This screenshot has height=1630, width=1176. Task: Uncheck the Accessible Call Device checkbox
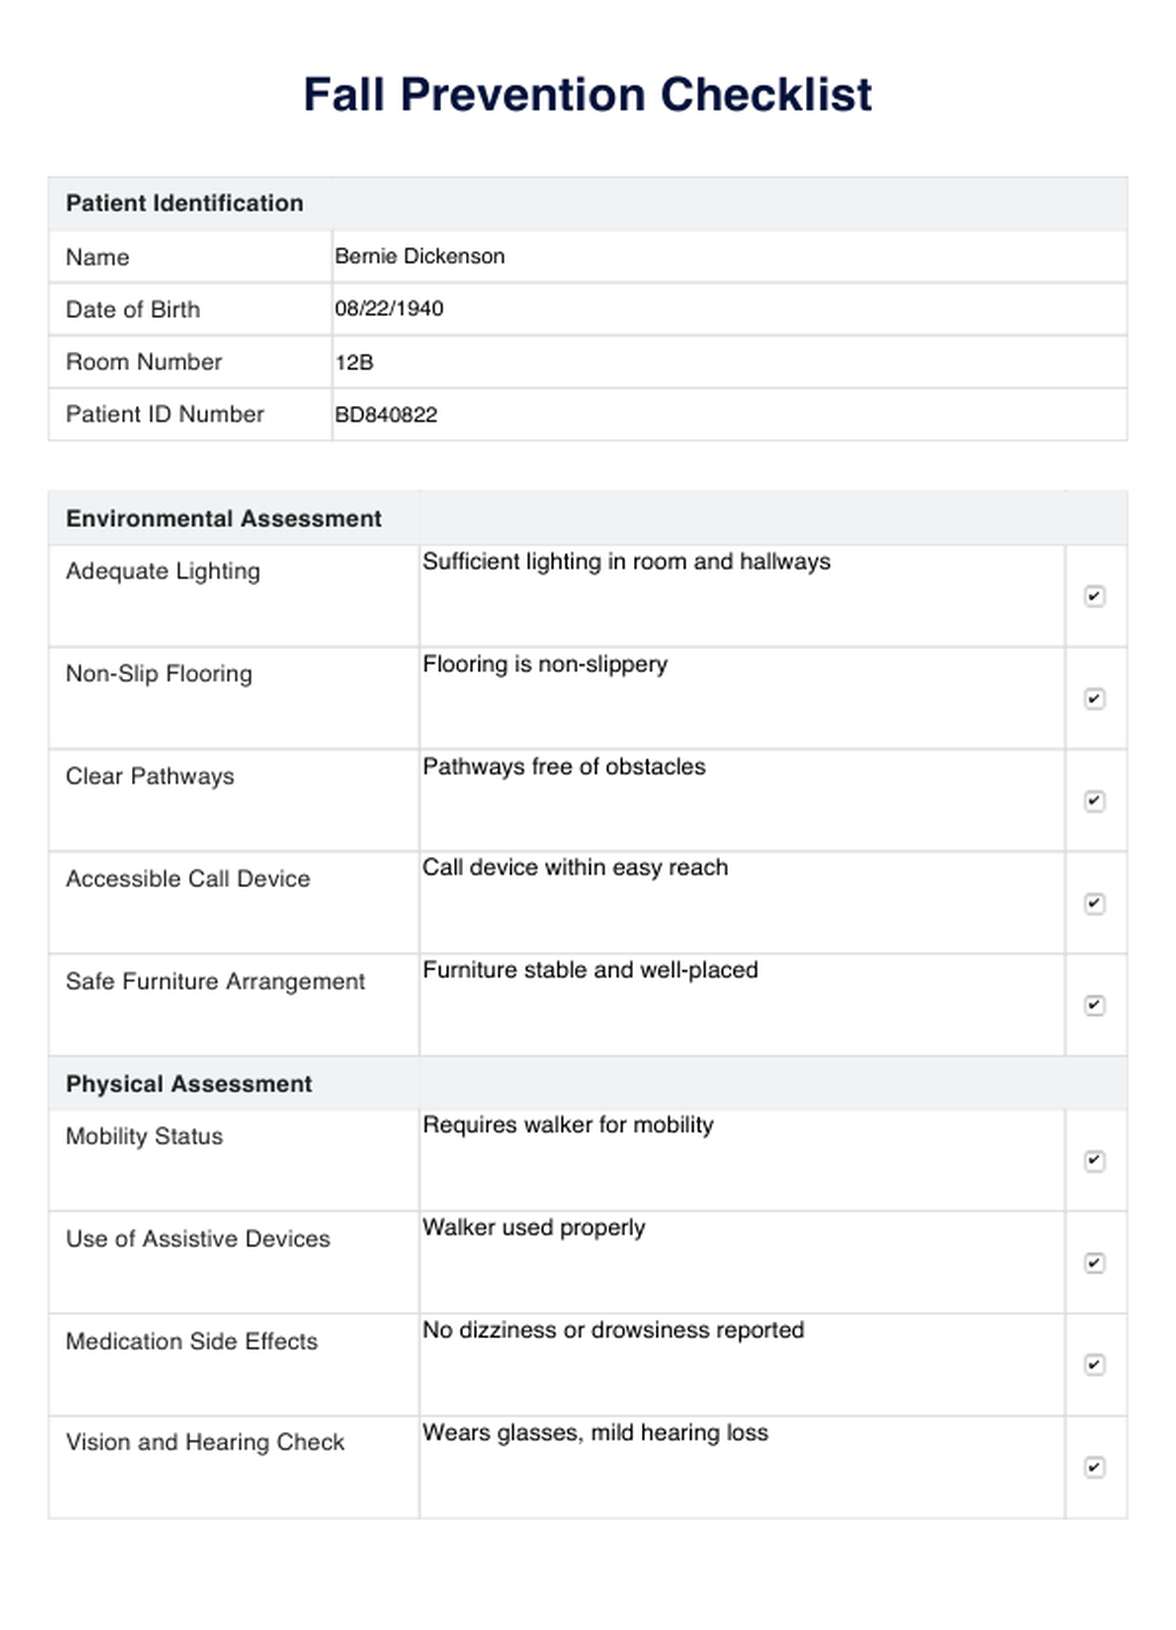point(1094,904)
